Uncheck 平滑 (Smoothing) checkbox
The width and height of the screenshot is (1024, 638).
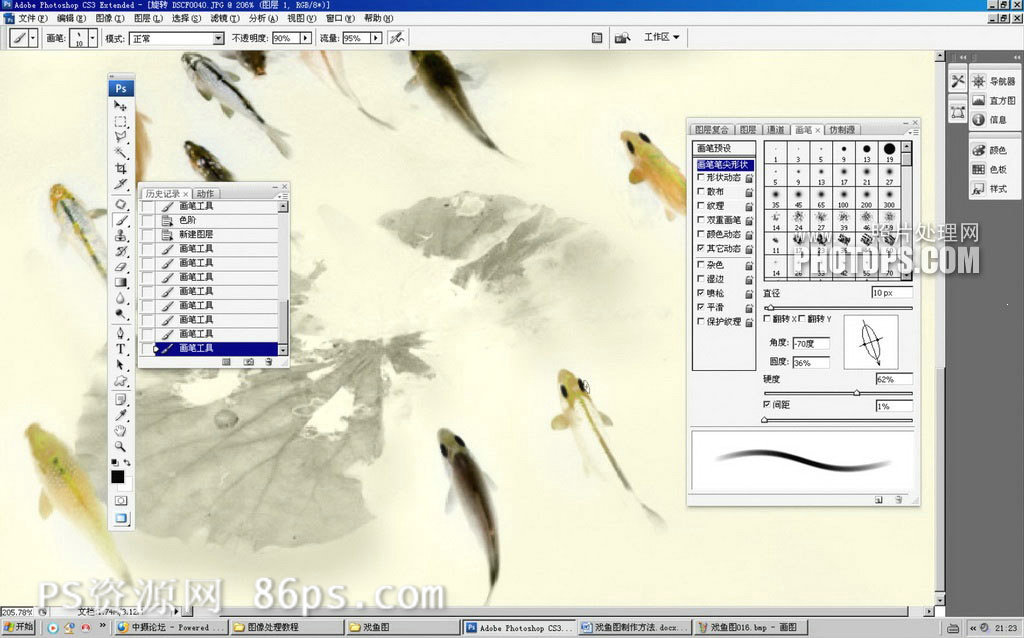tap(701, 307)
